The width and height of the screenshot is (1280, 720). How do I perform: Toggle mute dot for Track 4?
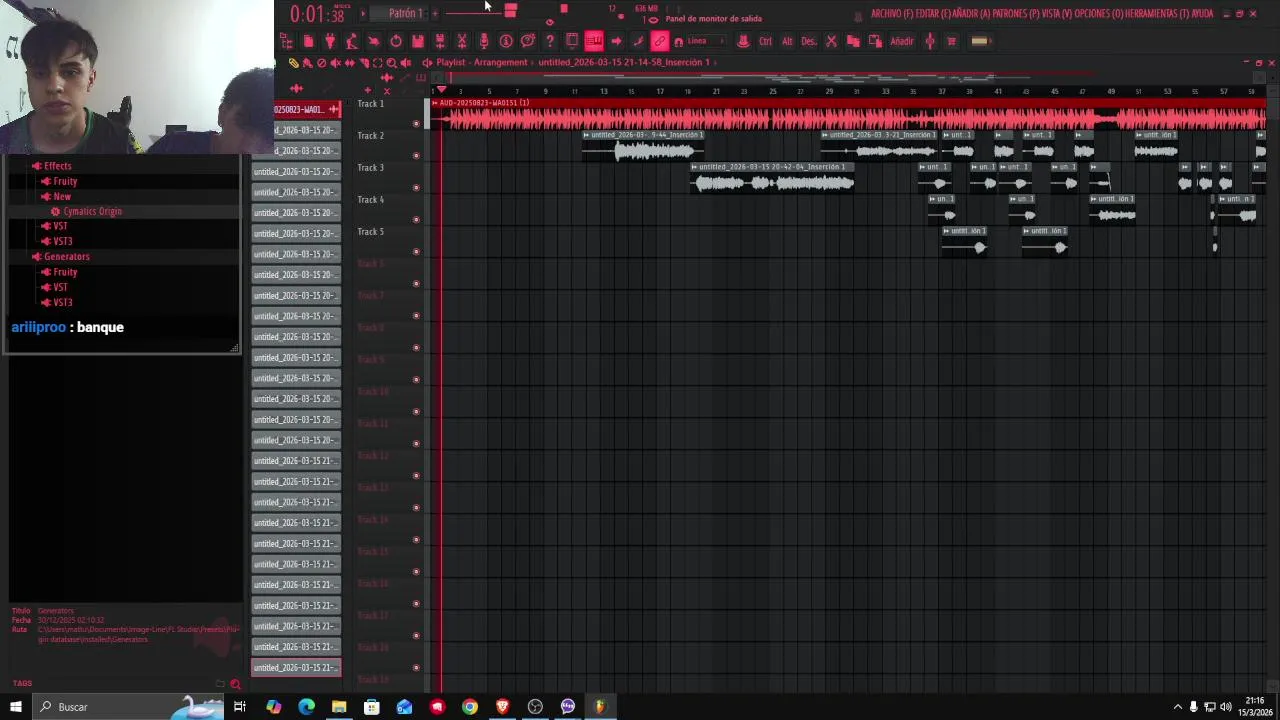click(416, 220)
